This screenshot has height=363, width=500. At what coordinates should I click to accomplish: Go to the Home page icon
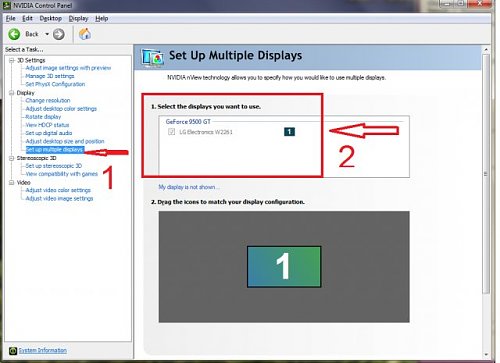(85, 34)
